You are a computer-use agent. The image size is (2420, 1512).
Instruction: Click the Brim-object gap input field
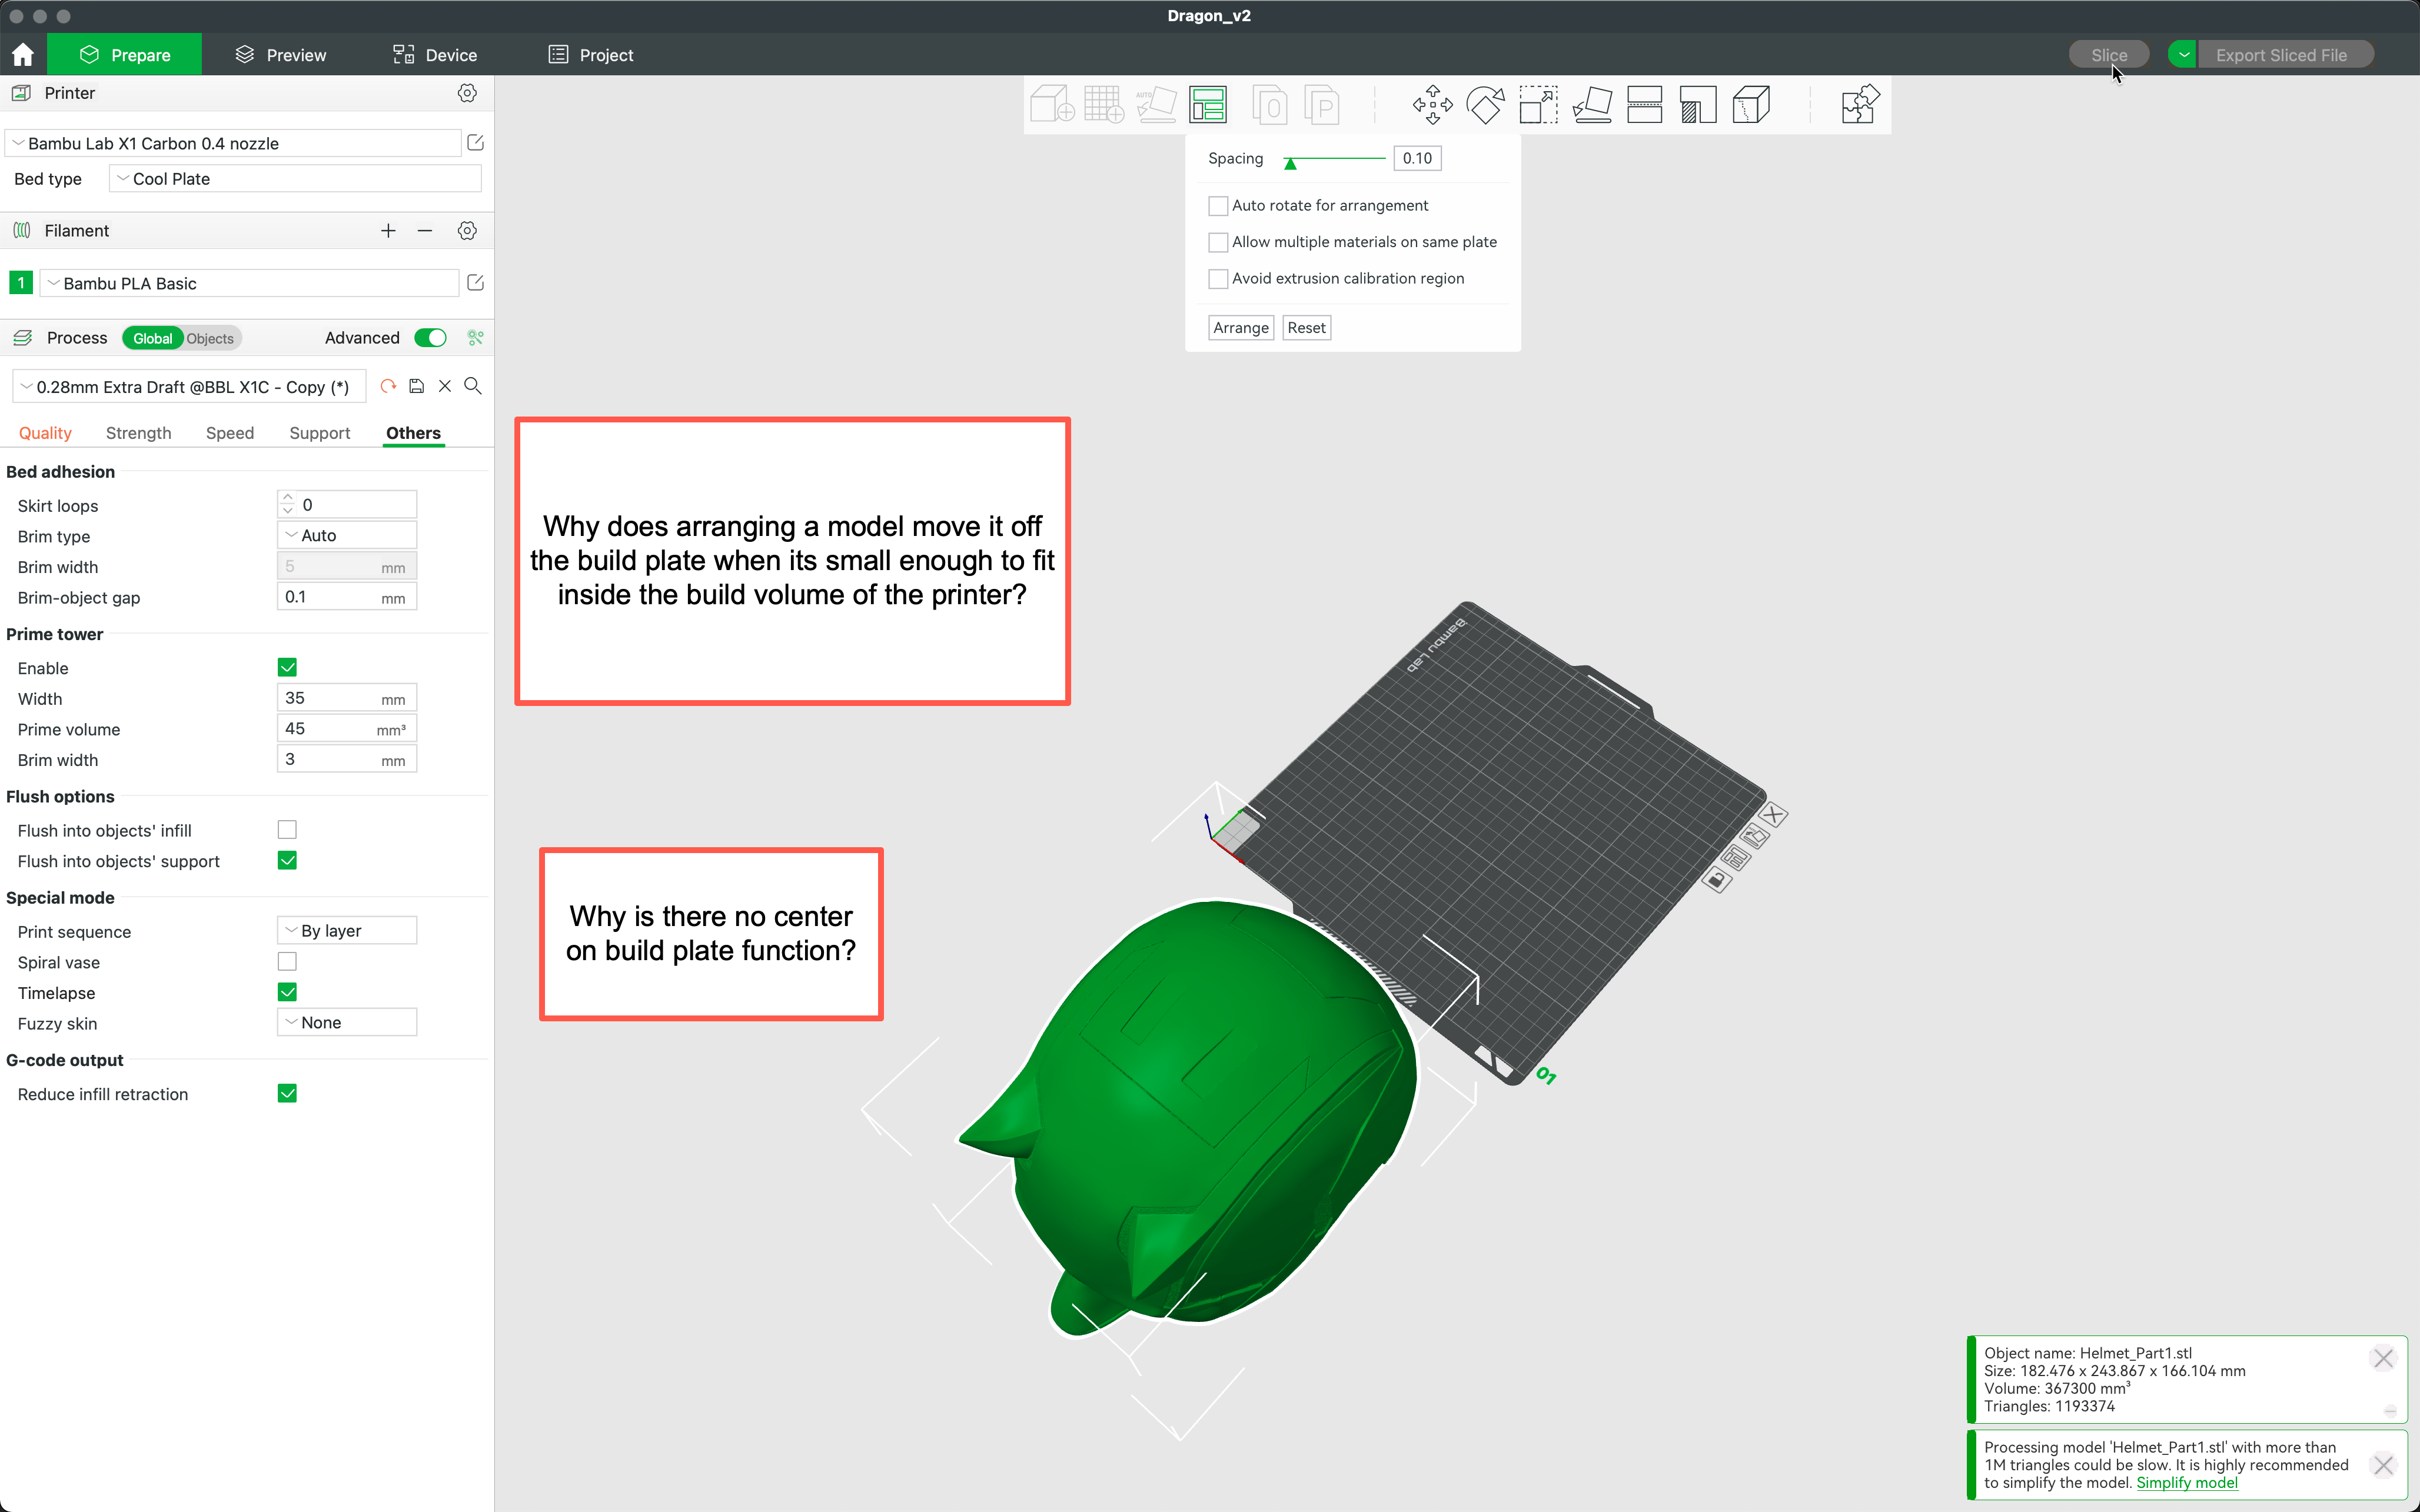[346, 597]
